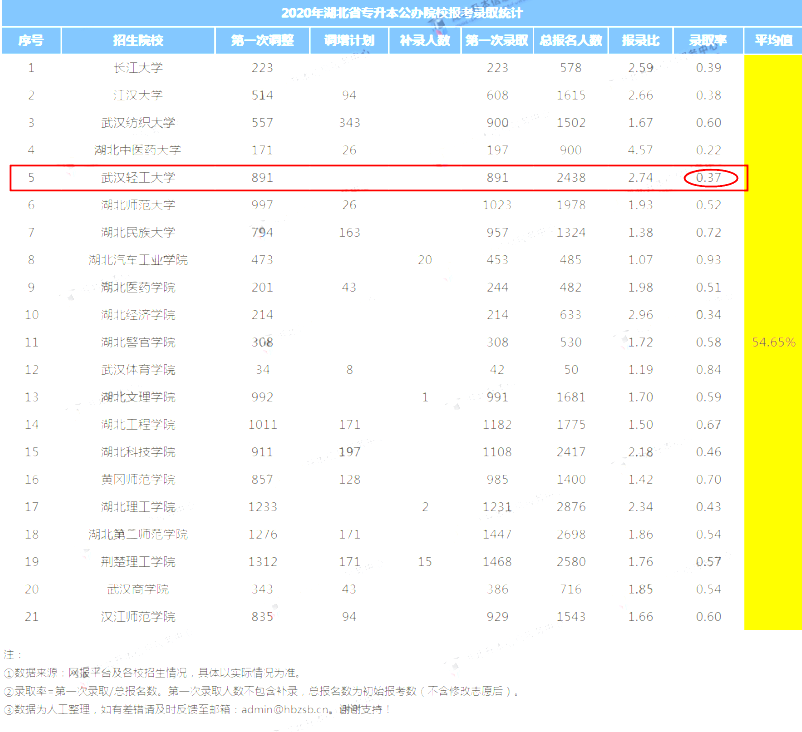Click first admission 991 in 湖北文理学院 row
Viewport: 802px width, 732px height.
click(497, 397)
